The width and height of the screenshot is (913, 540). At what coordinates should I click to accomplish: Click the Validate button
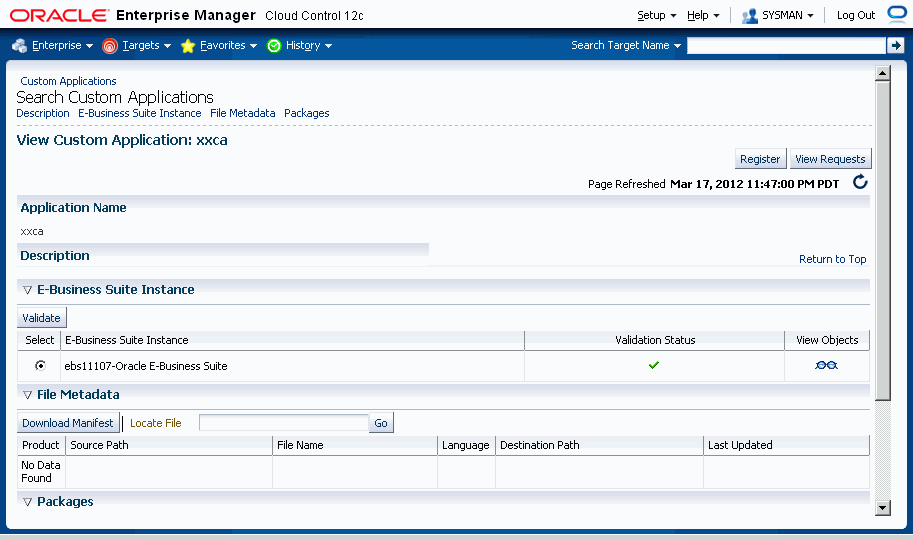tap(41, 318)
